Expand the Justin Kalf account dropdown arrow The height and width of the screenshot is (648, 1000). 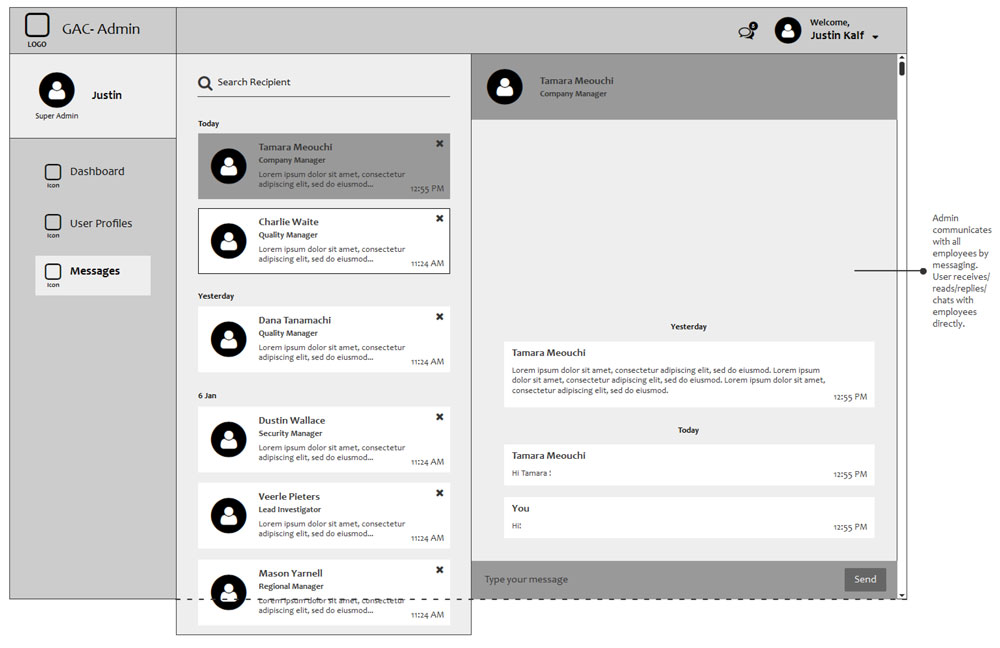pyautogui.click(x=875, y=37)
